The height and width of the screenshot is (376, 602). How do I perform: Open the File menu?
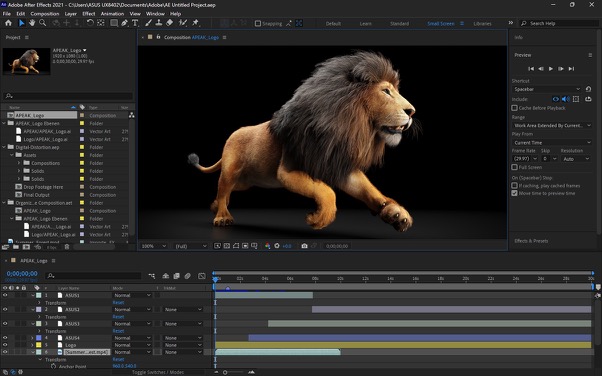click(x=7, y=13)
